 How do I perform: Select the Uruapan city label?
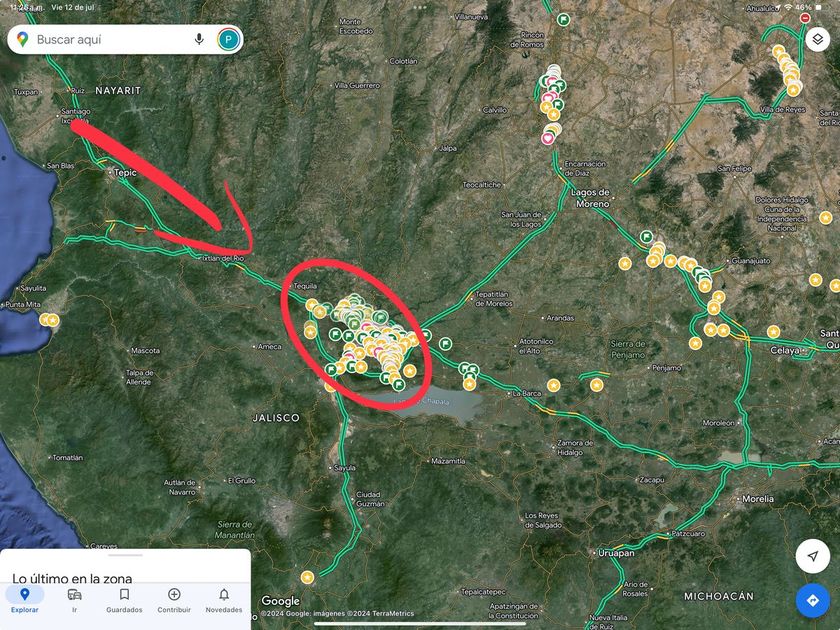click(616, 553)
